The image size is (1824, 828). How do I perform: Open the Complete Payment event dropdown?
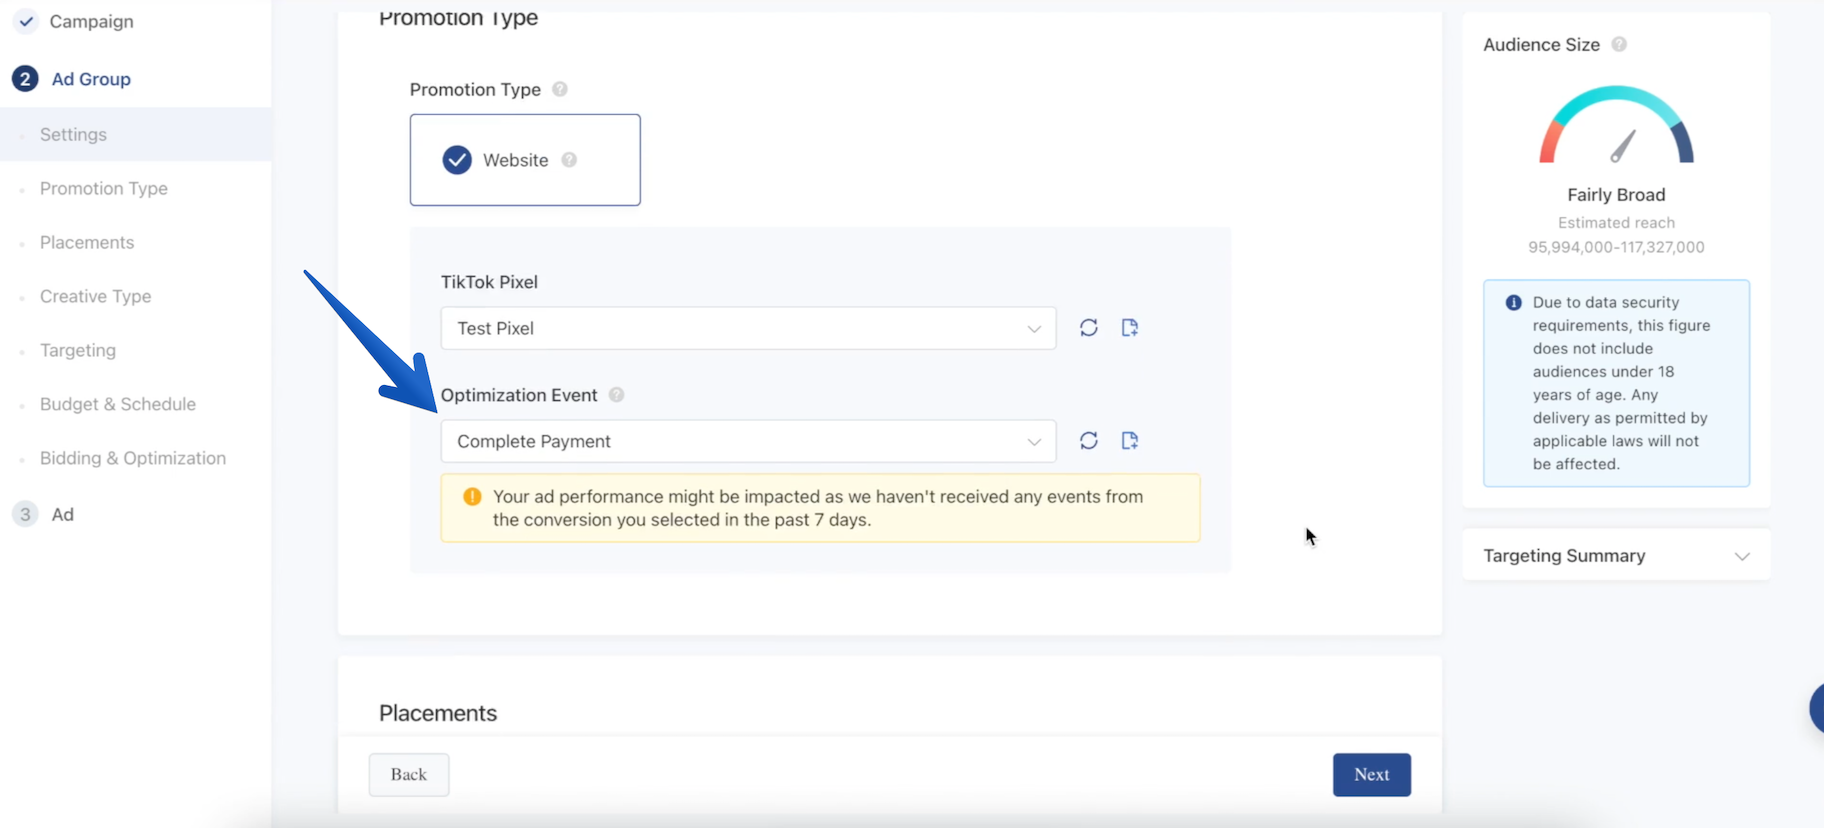point(748,441)
